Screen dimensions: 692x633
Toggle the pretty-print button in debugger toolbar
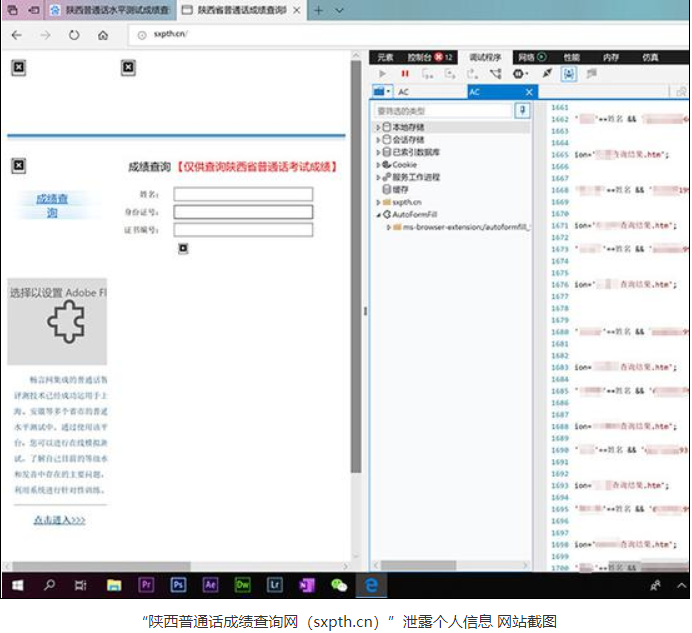point(568,74)
